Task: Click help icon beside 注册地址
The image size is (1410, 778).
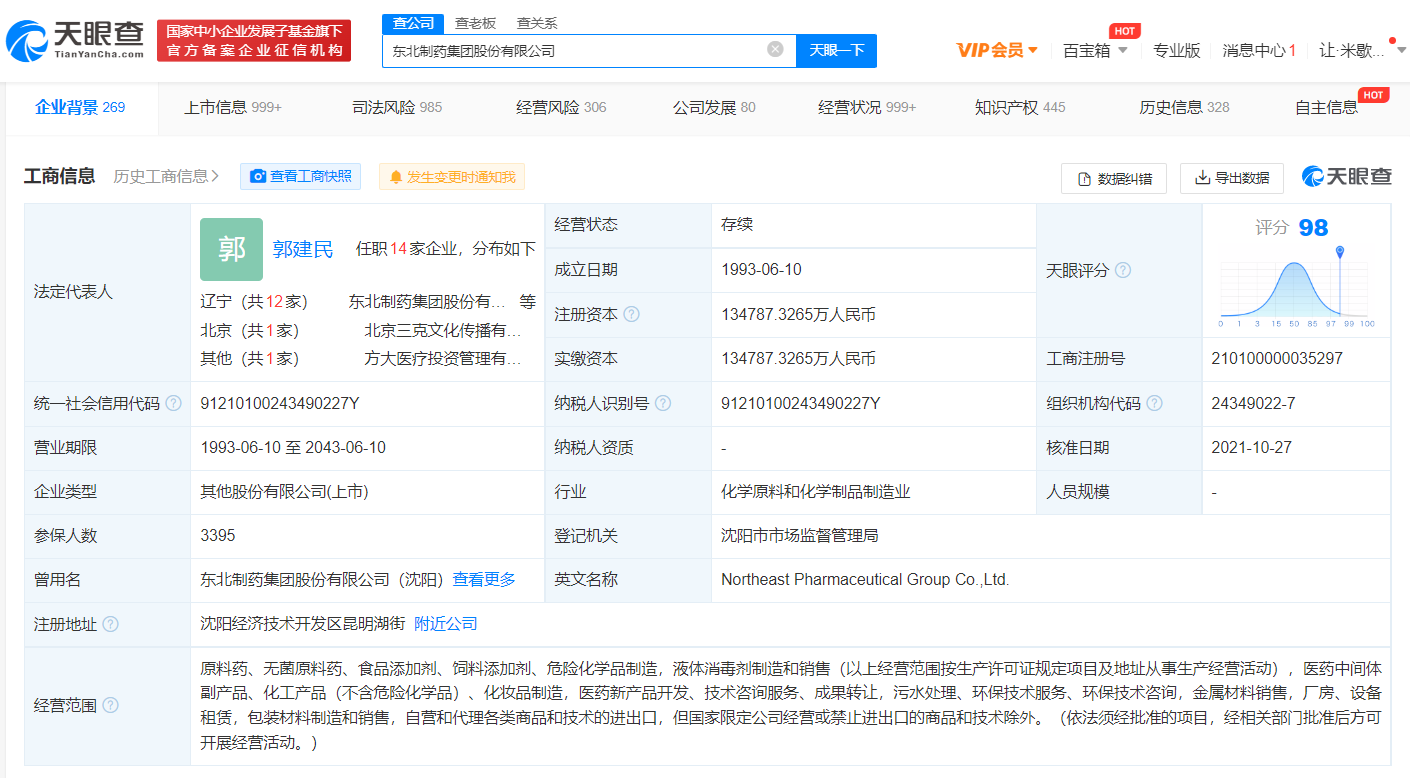Action: (x=111, y=624)
